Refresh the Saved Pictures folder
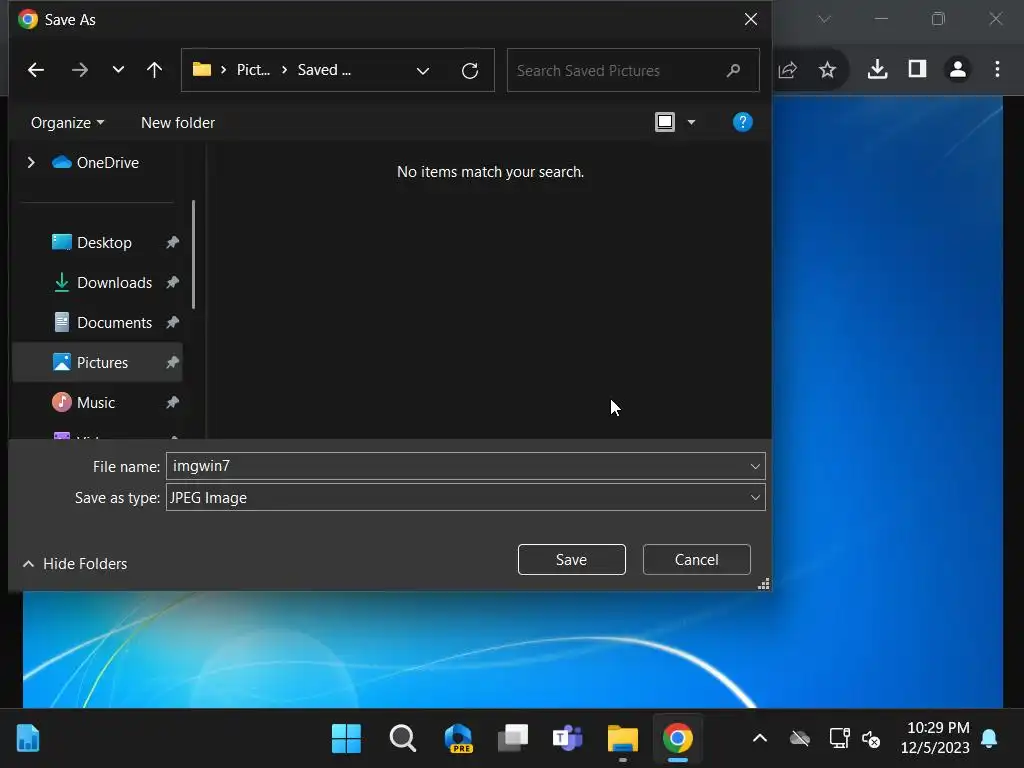 pos(470,71)
